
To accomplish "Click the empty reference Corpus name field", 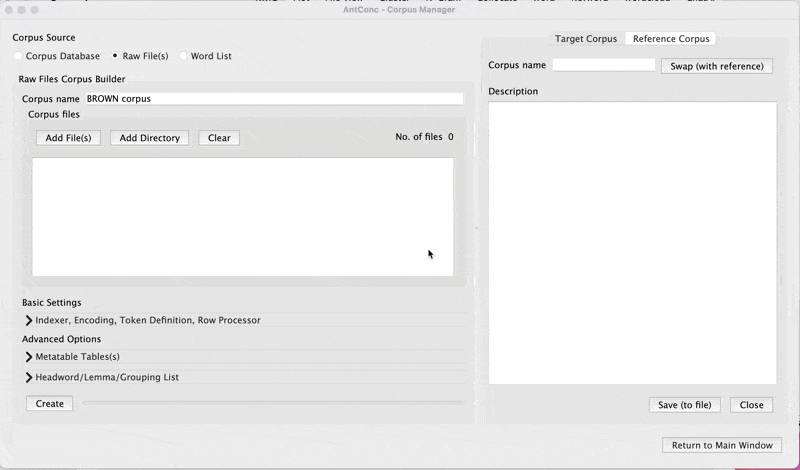I will tap(603, 65).
